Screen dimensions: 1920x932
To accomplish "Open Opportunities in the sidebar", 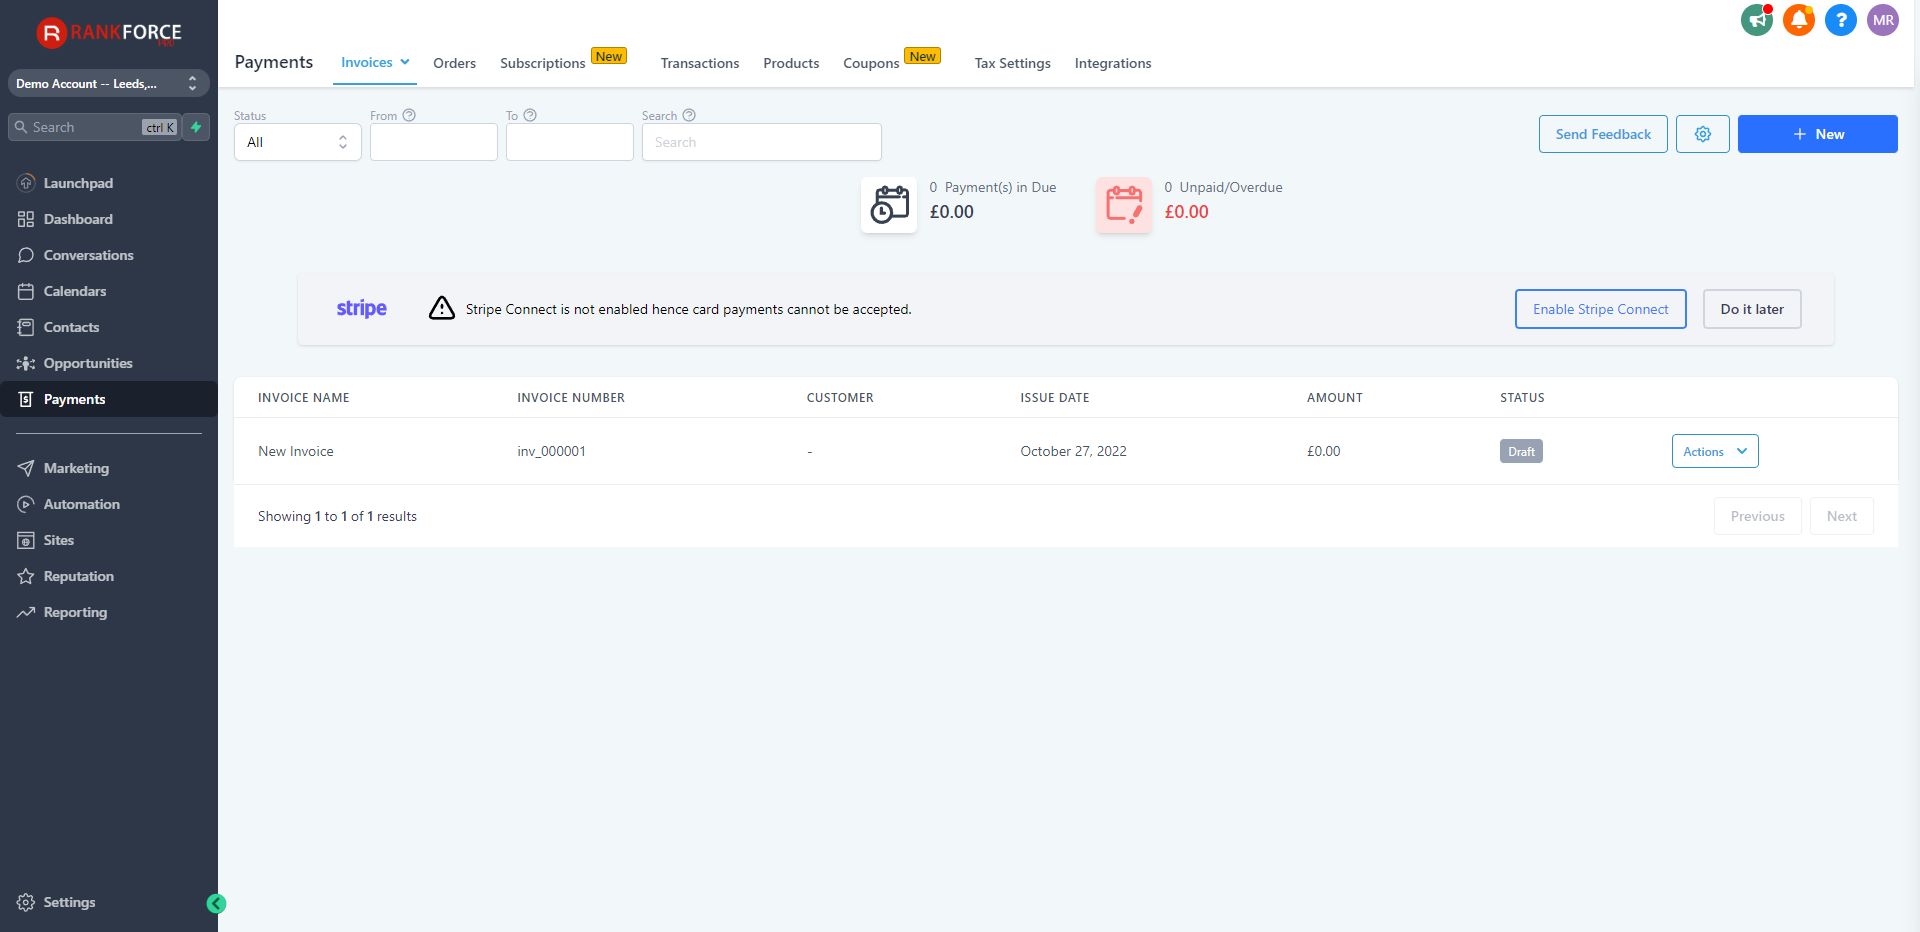I will [x=88, y=363].
